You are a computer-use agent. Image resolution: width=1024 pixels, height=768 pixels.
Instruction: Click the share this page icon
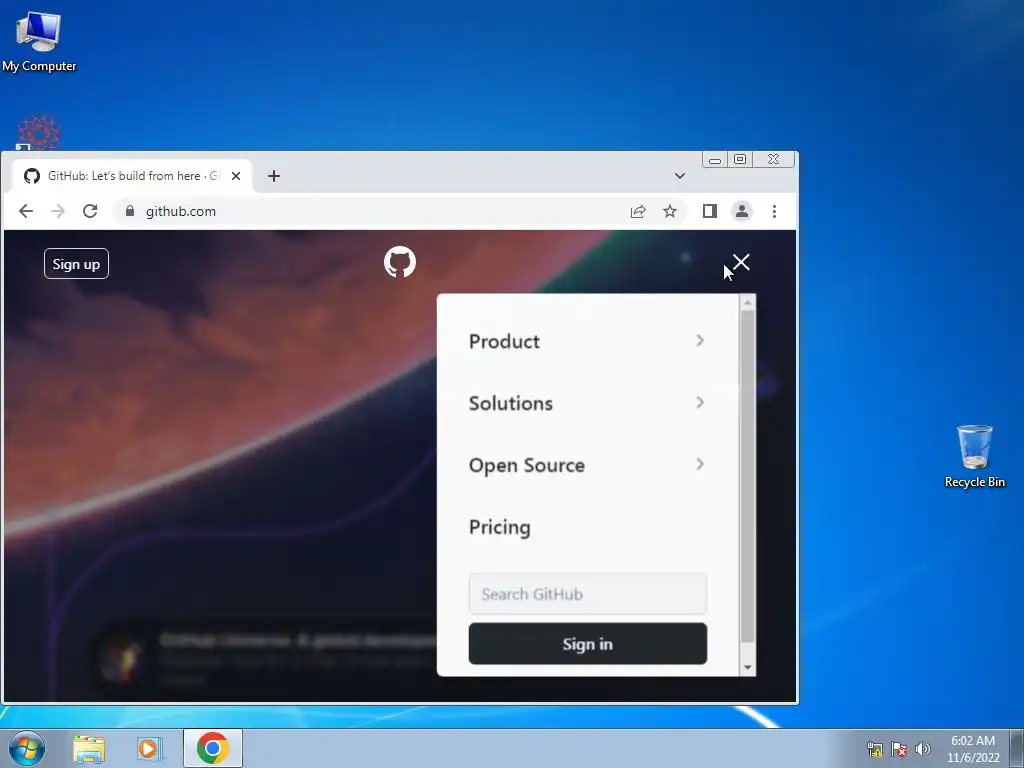[x=638, y=211]
